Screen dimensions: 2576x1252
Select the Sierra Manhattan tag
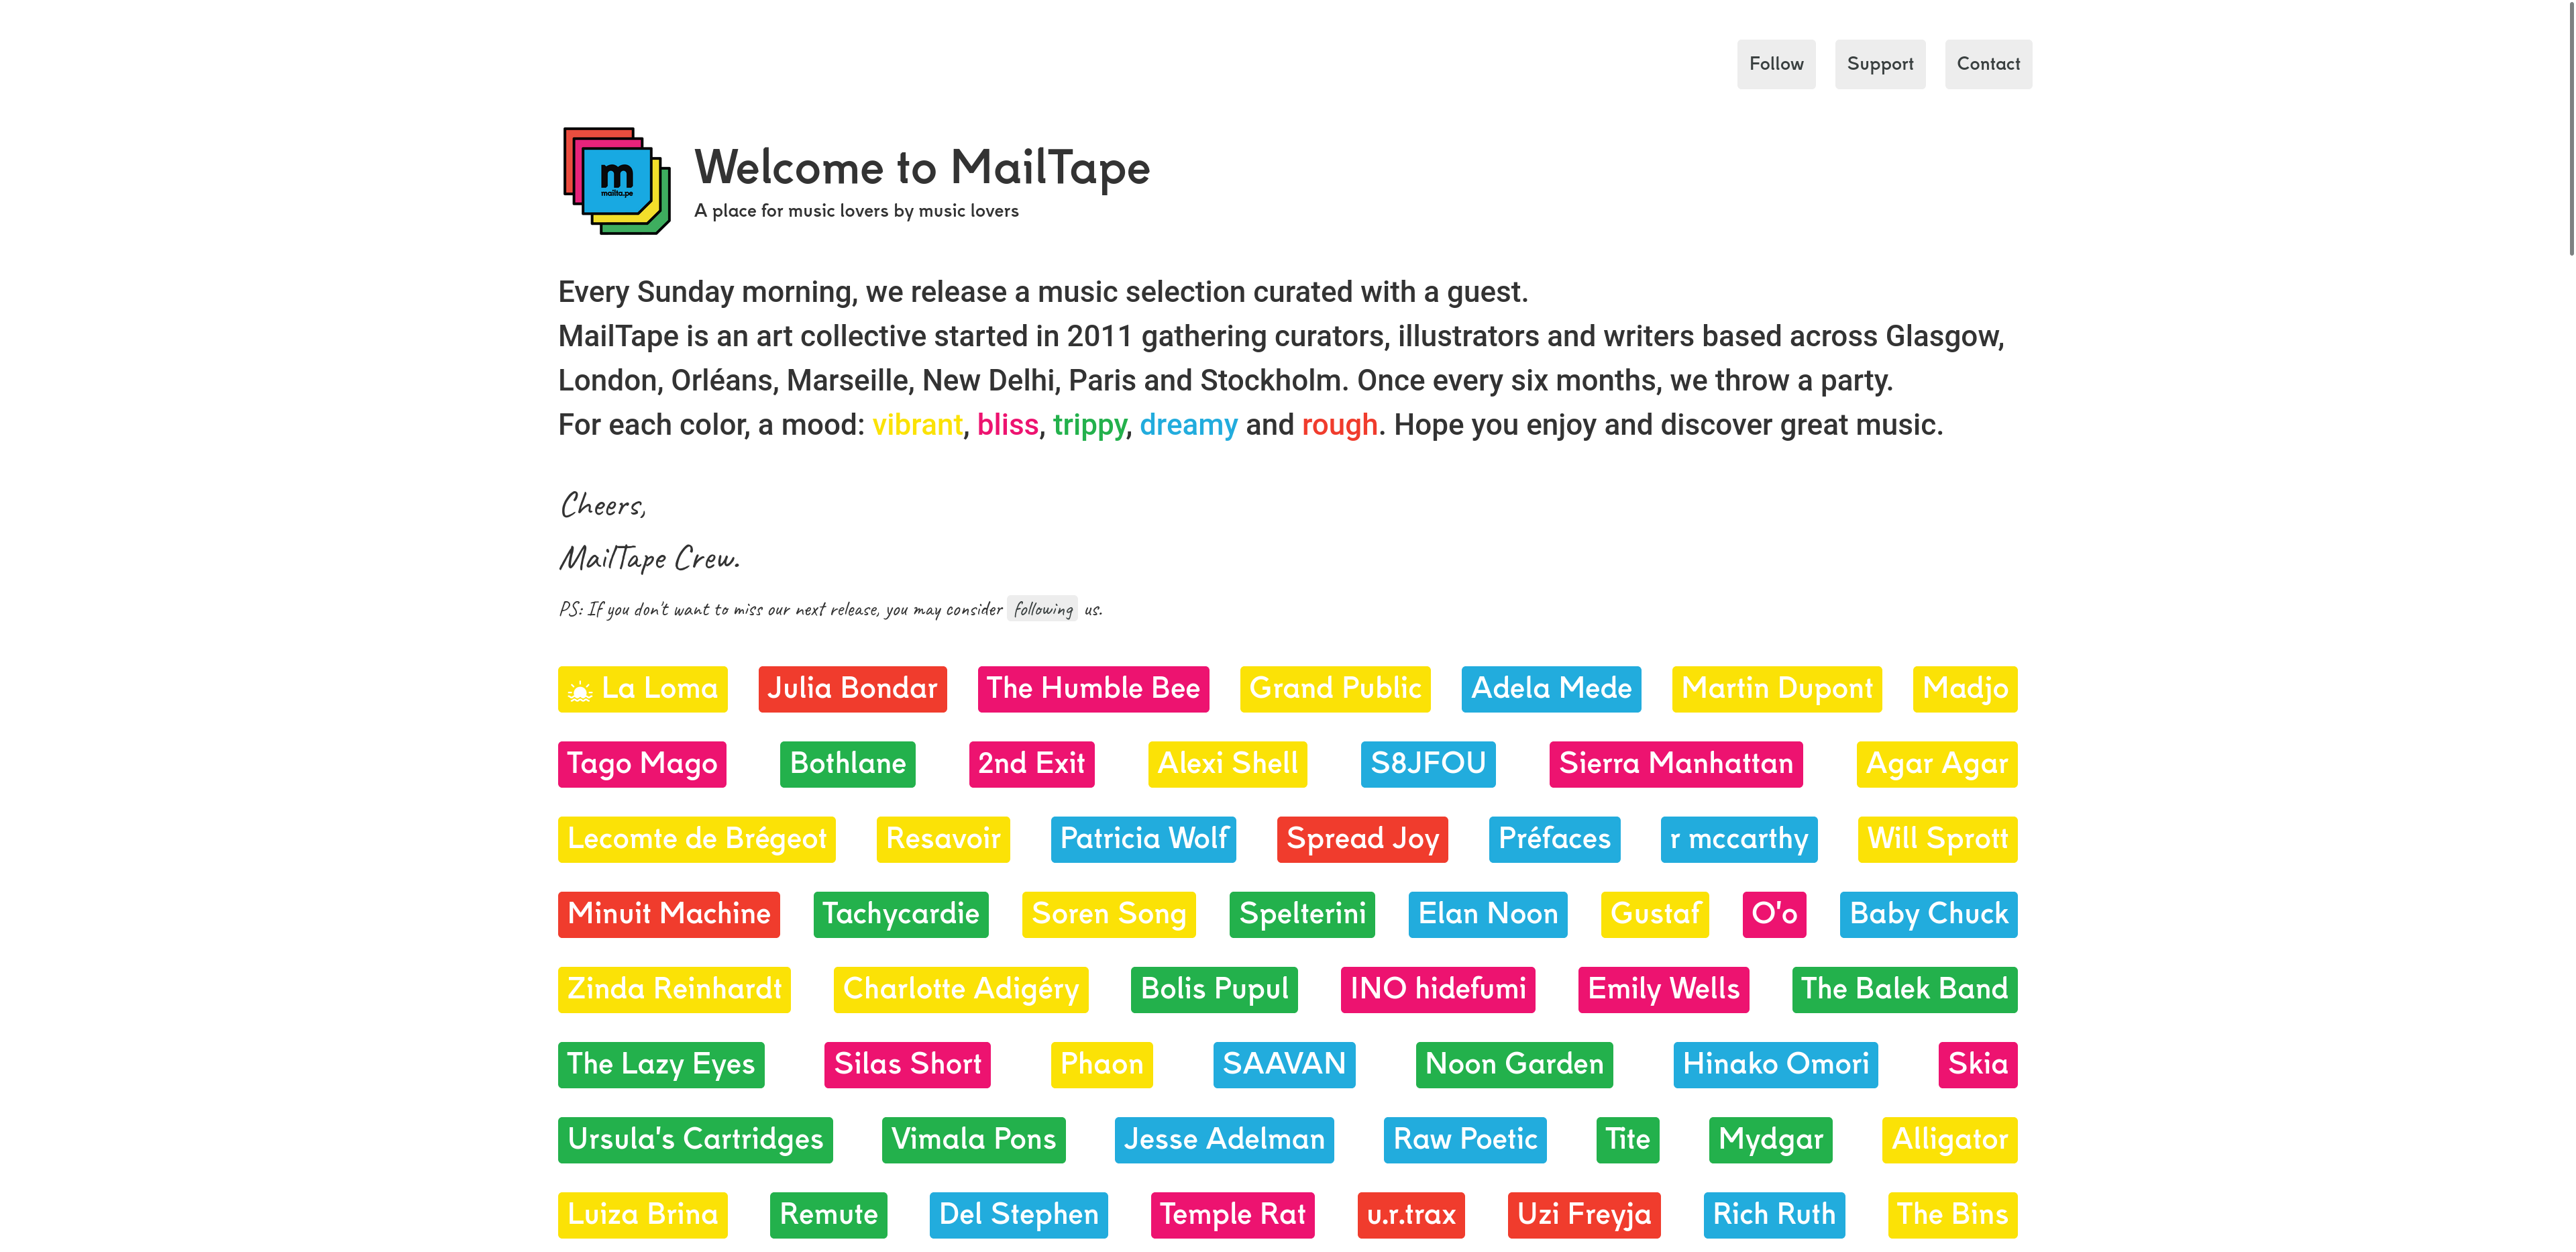click(x=1676, y=764)
